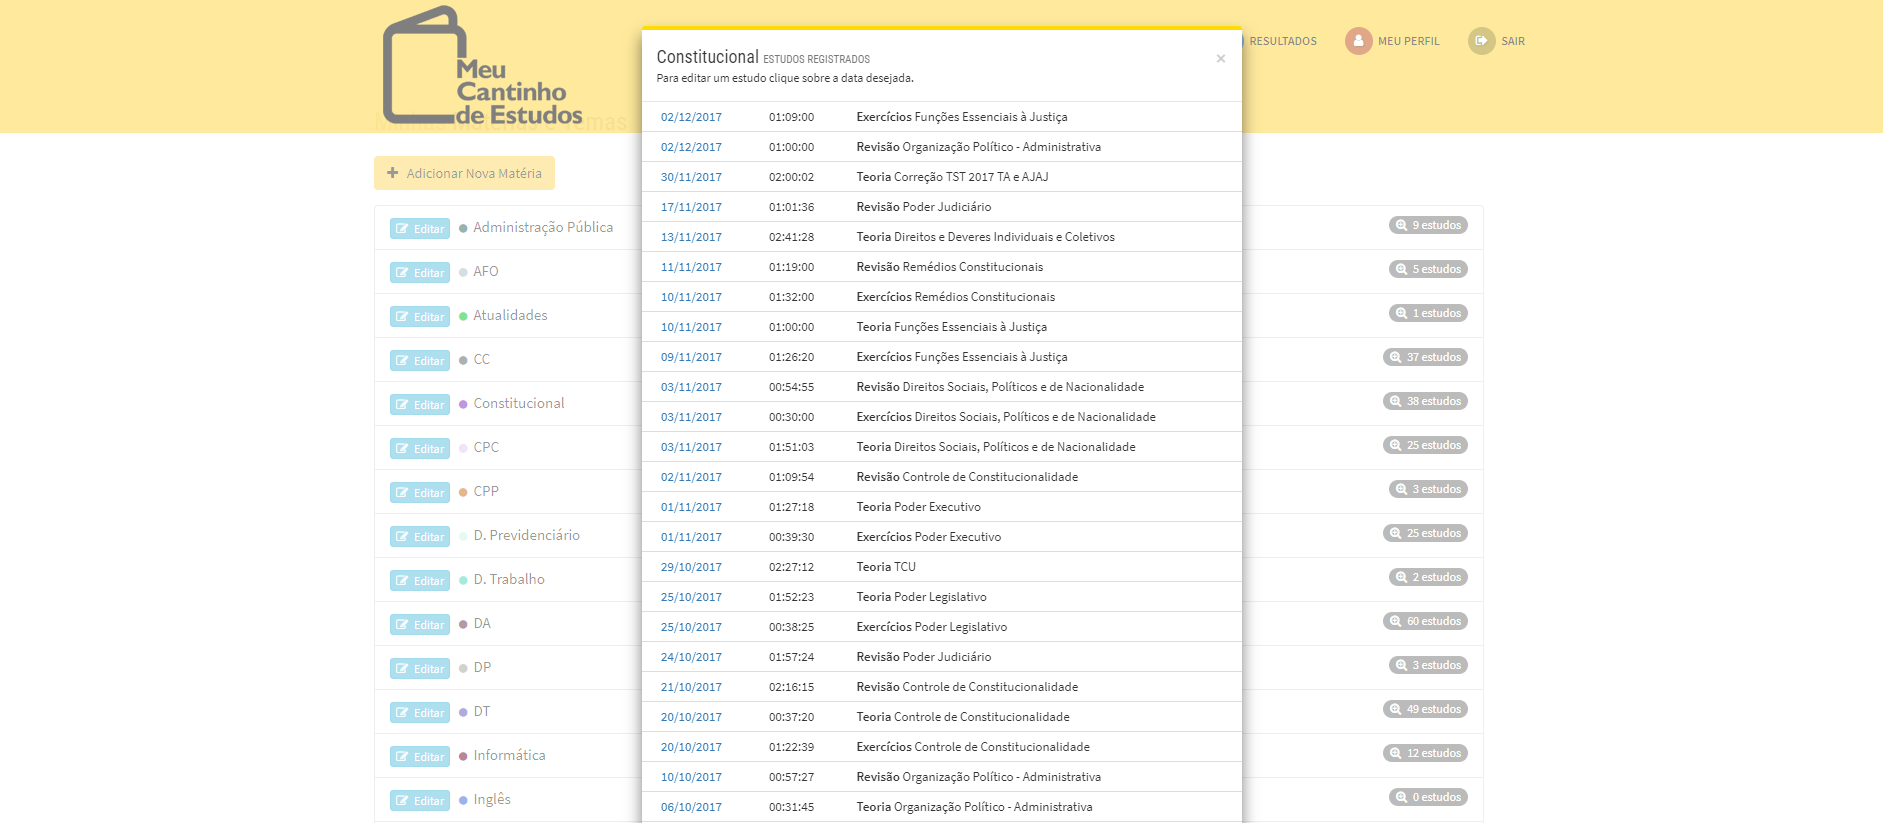The width and height of the screenshot is (1883, 823).
Task: Select text Teoria Poder Legislativo
Action: tap(921, 597)
